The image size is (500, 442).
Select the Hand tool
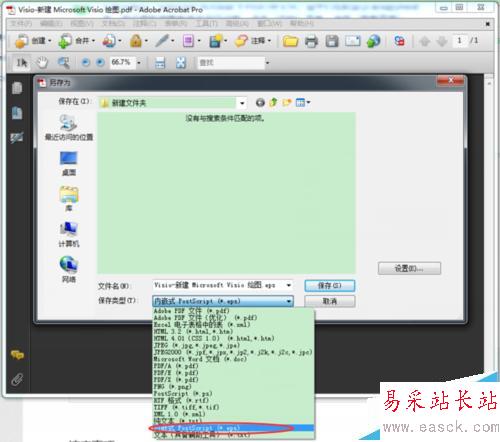(x=42, y=63)
